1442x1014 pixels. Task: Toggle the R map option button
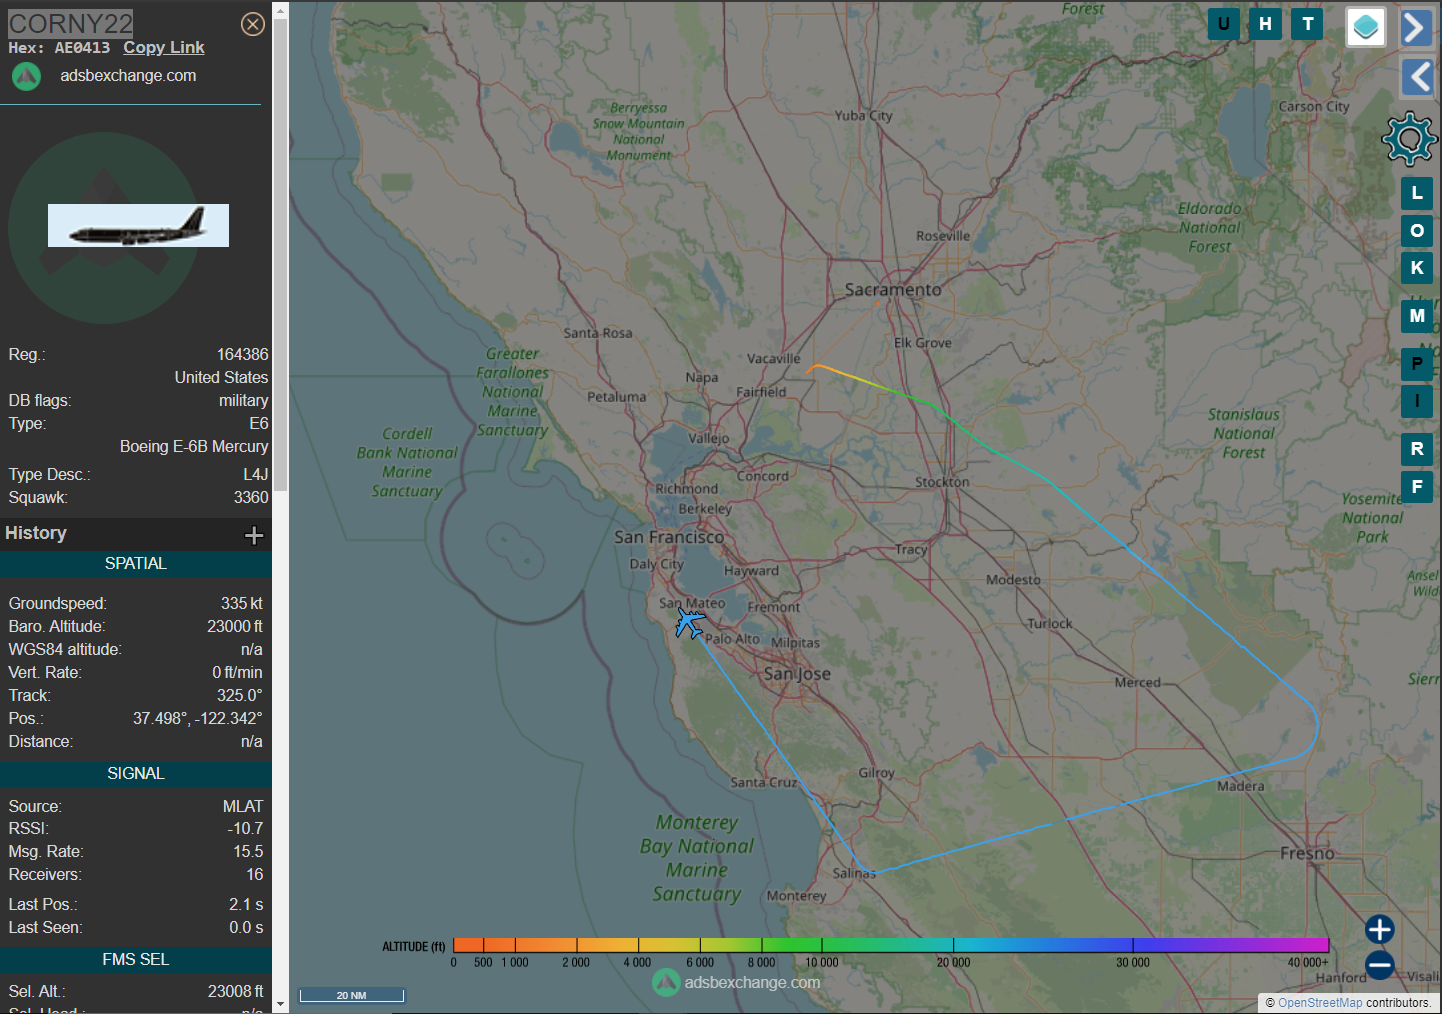(x=1417, y=449)
